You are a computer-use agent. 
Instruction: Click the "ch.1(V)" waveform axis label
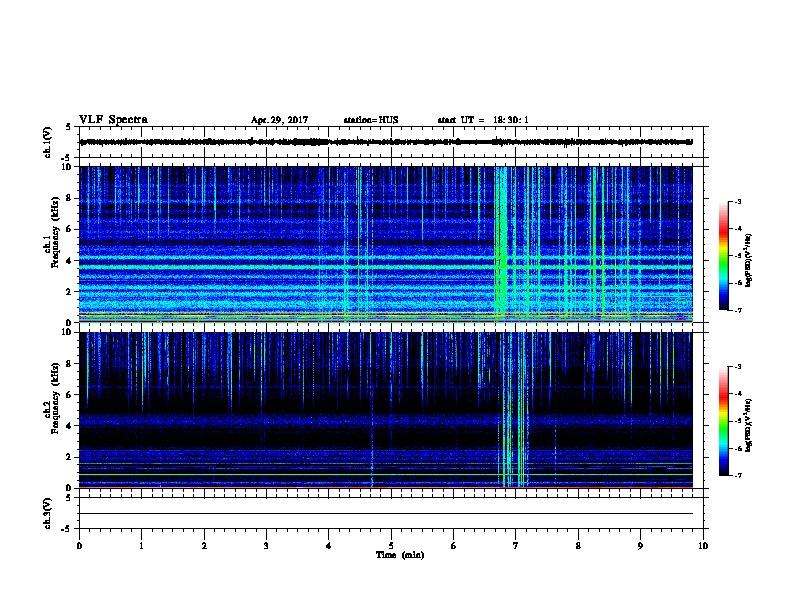pyautogui.click(x=48, y=142)
